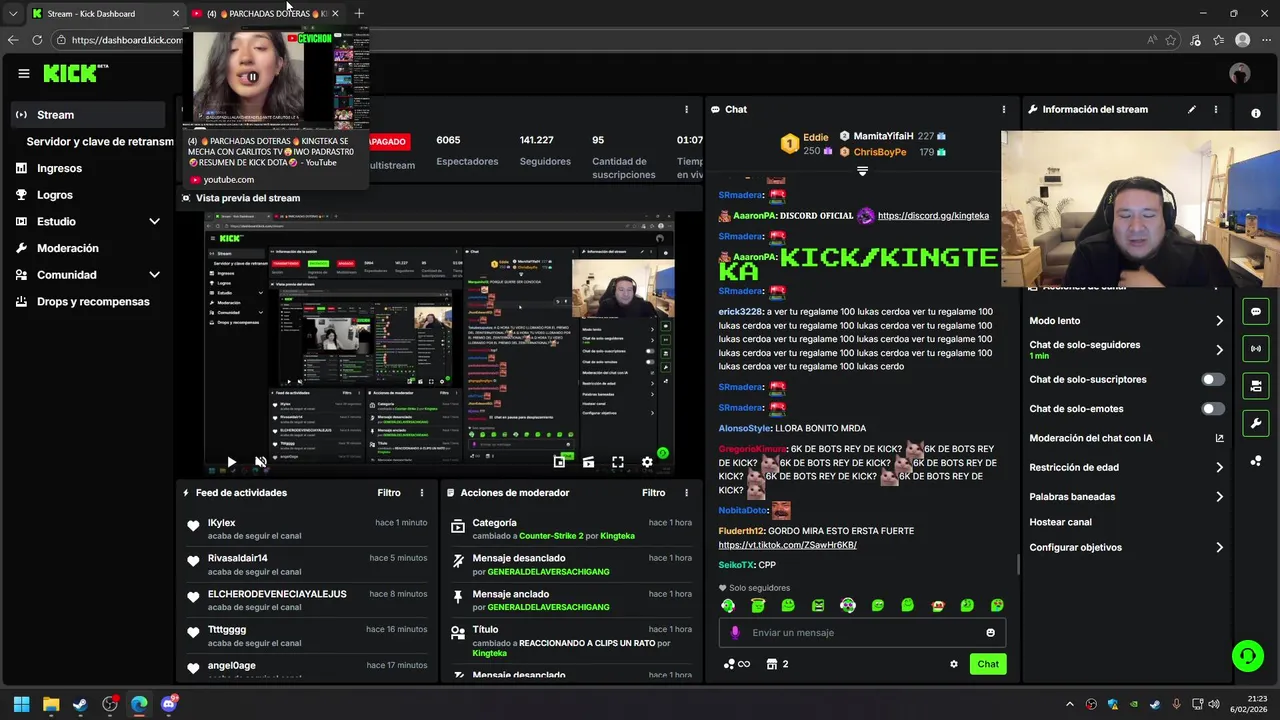The height and width of the screenshot is (720, 1280).
Task: Unmute the stream preview audio
Action: click(260, 462)
